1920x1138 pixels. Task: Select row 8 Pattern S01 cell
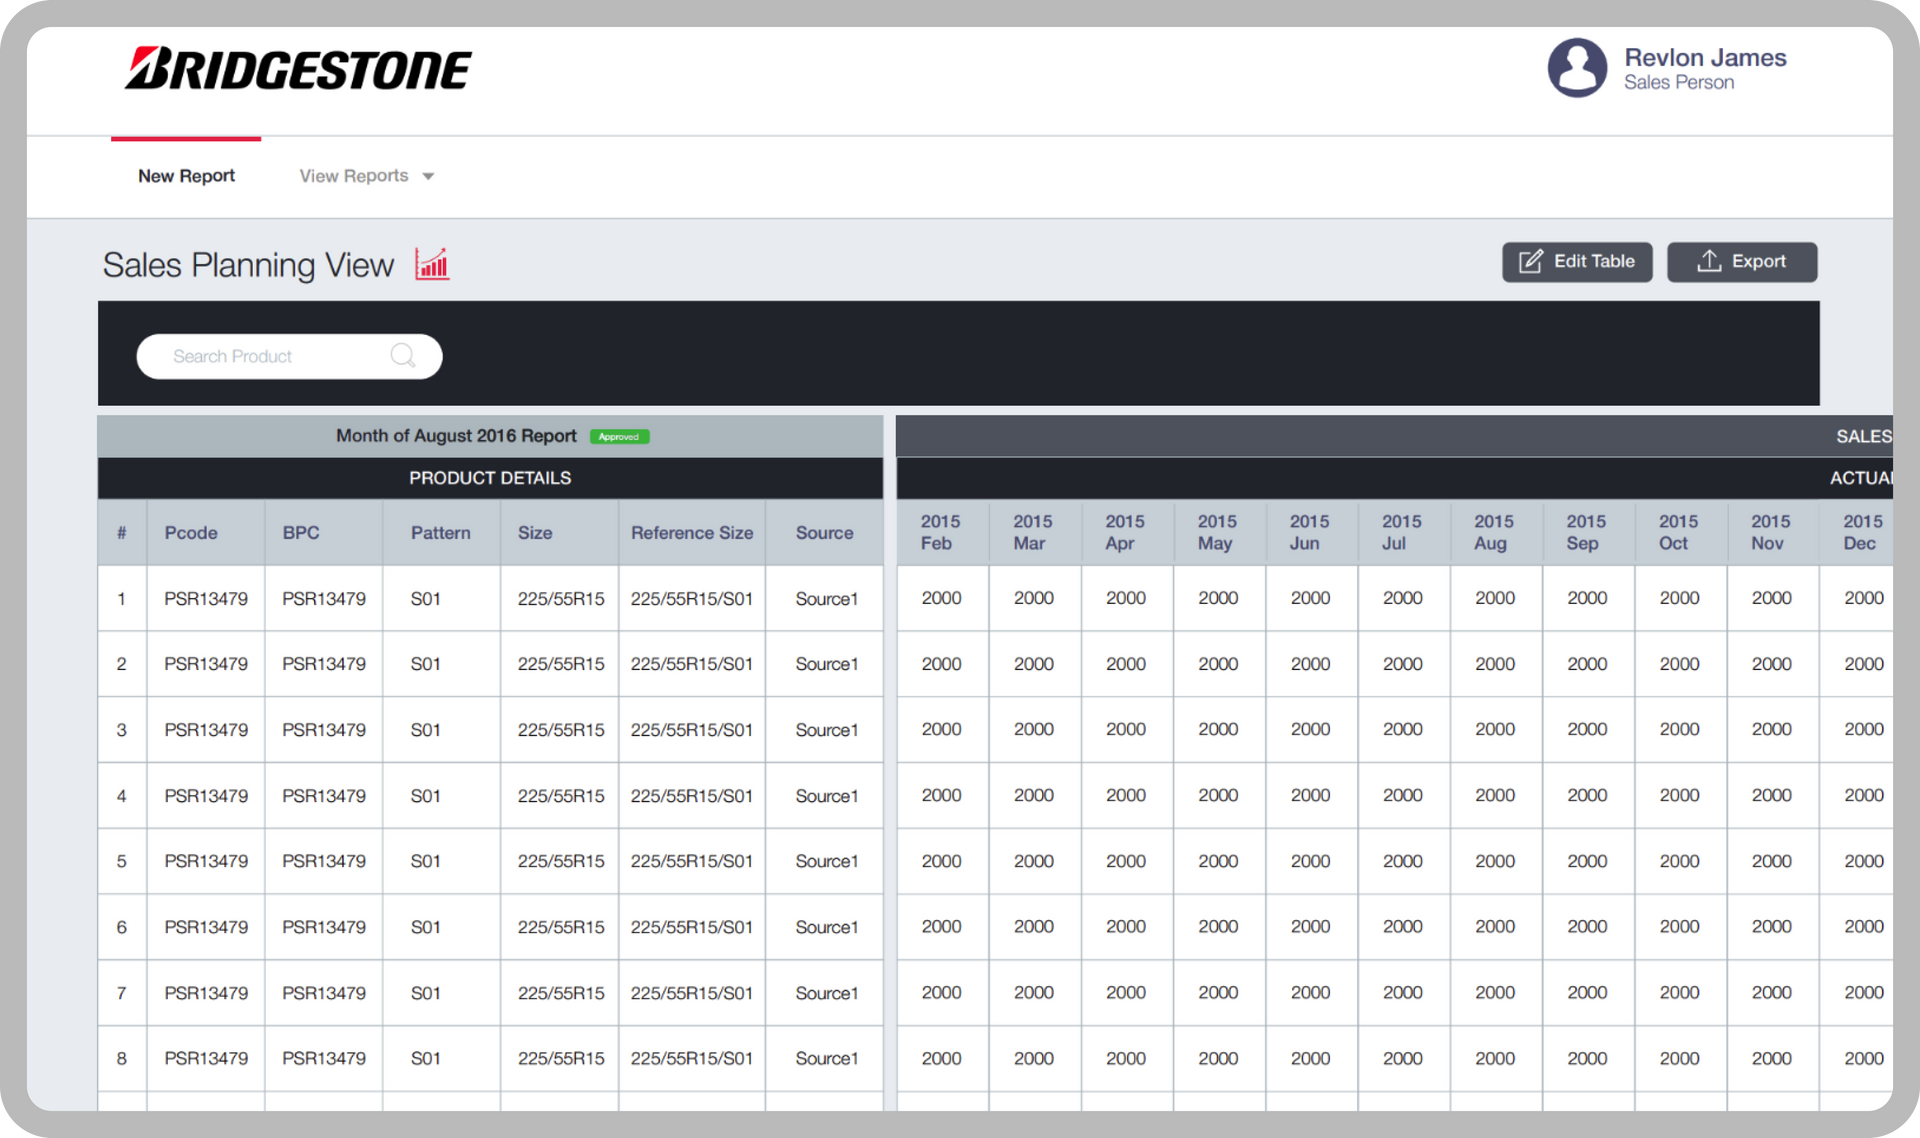pos(441,1058)
